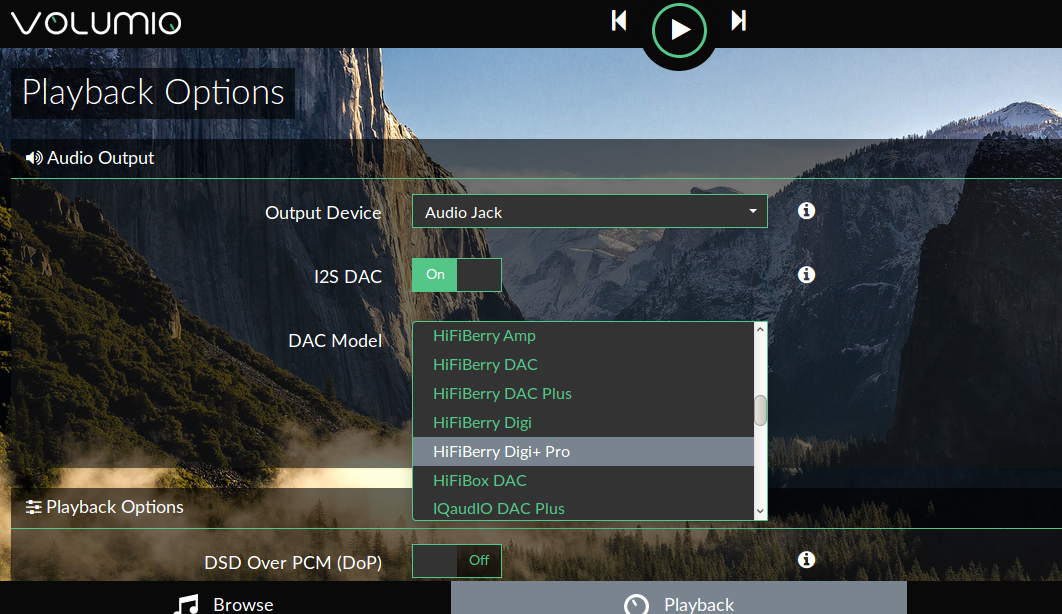Skip to previous track
The image size is (1062, 614).
tap(619, 21)
